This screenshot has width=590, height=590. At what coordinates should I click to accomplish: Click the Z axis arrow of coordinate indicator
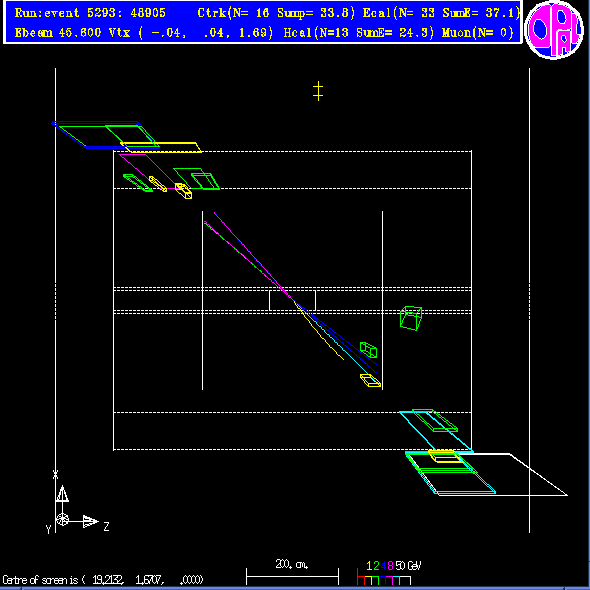tap(90, 521)
